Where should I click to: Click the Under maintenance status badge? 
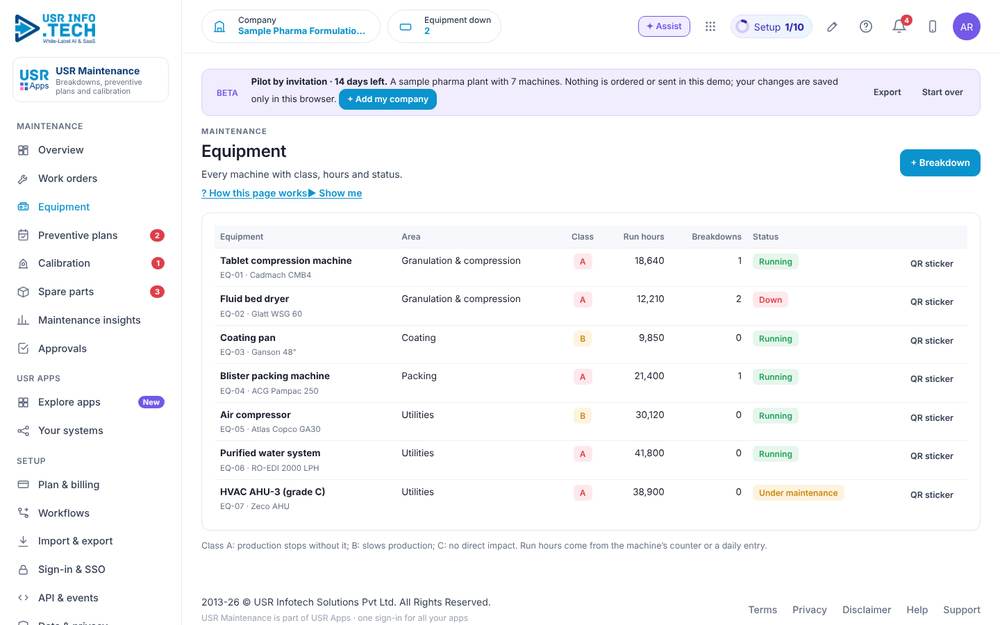(x=798, y=493)
